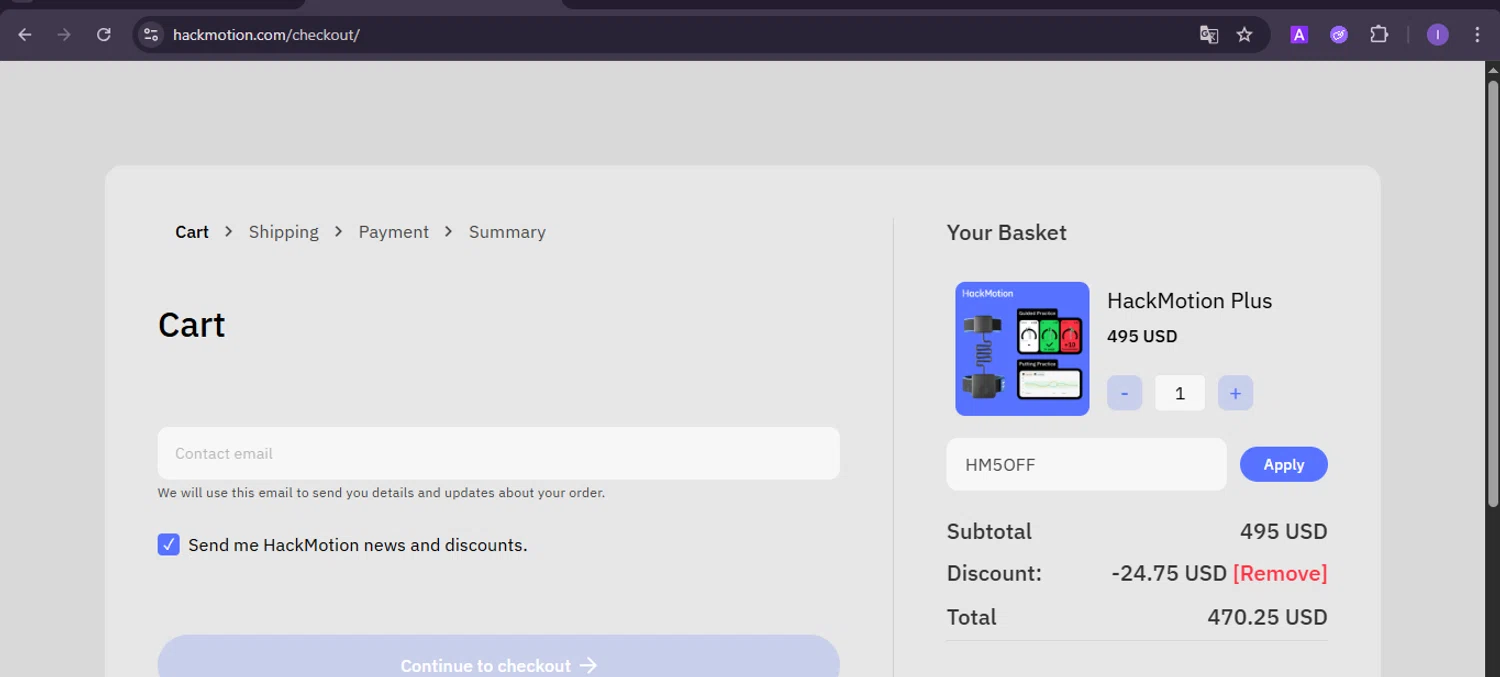Click the translate page icon
Image resolution: width=1500 pixels, height=677 pixels.
1209,35
